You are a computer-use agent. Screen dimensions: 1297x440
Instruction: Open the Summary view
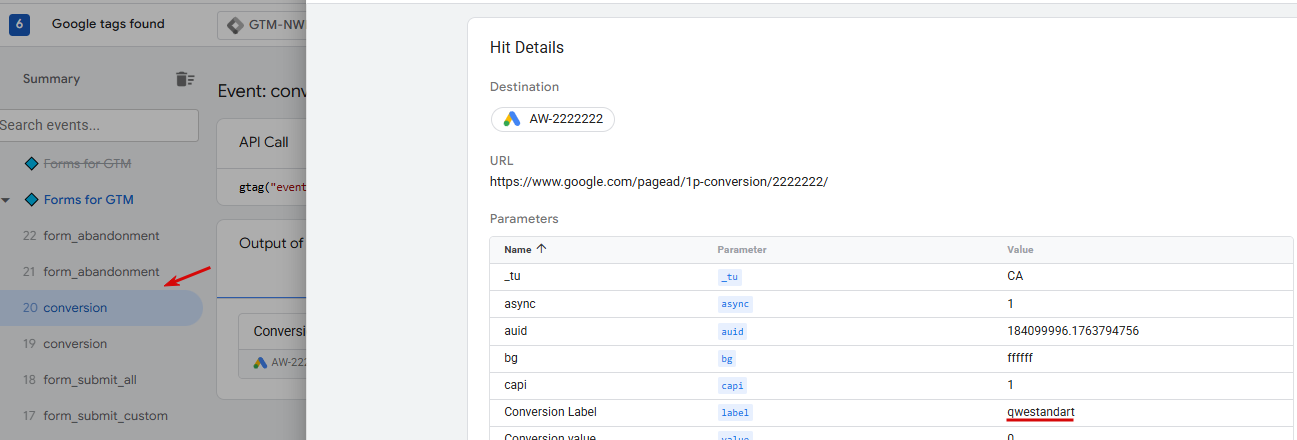pyautogui.click(x=51, y=79)
